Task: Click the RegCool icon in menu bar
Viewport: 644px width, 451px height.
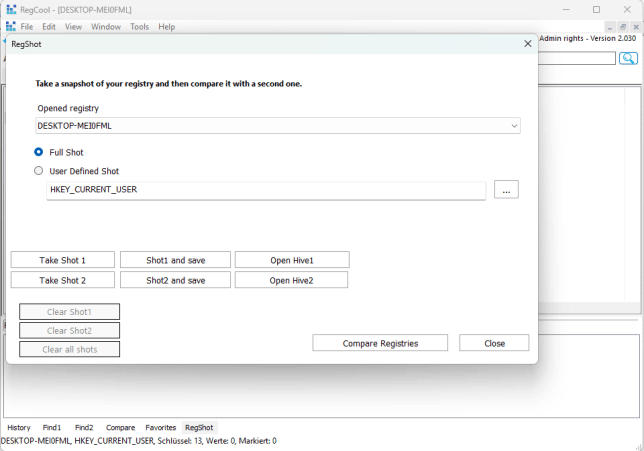Action: click(11, 27)
